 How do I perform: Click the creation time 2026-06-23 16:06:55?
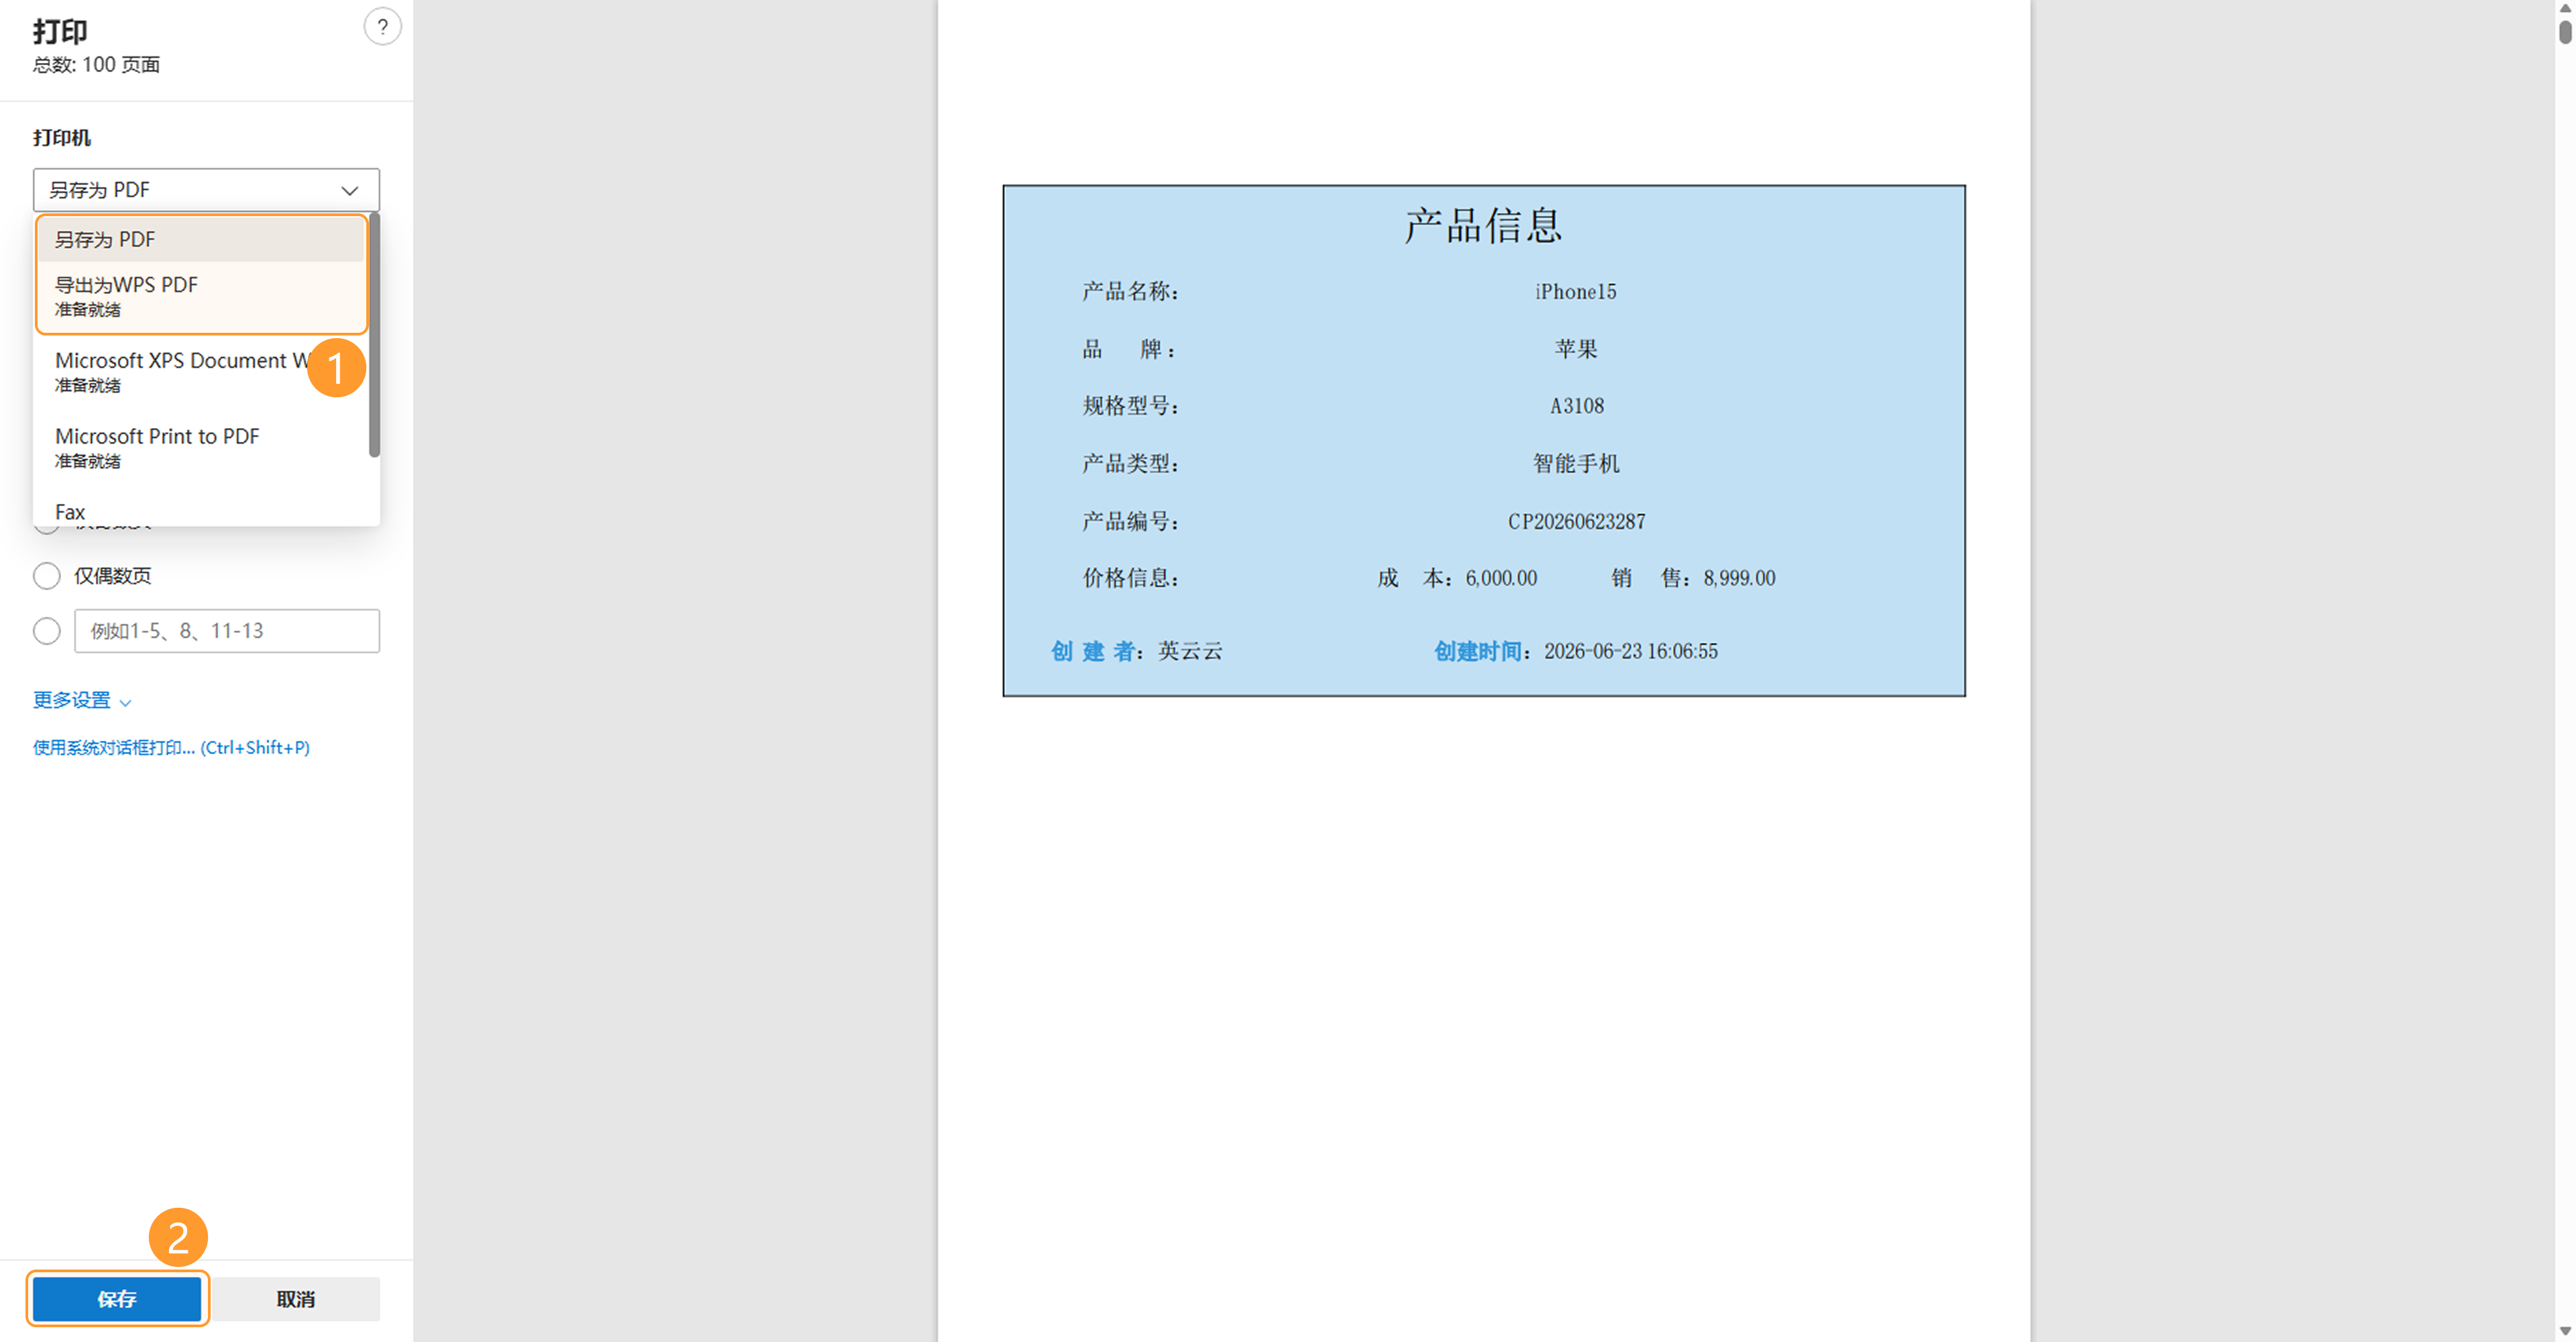(1631, 651)
